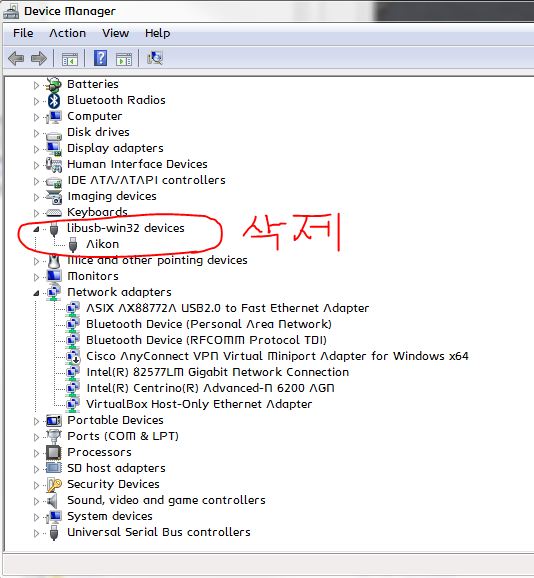Select the Imaging devices label
The width and height of the screenshot is (534, 578).
(112, 196)
